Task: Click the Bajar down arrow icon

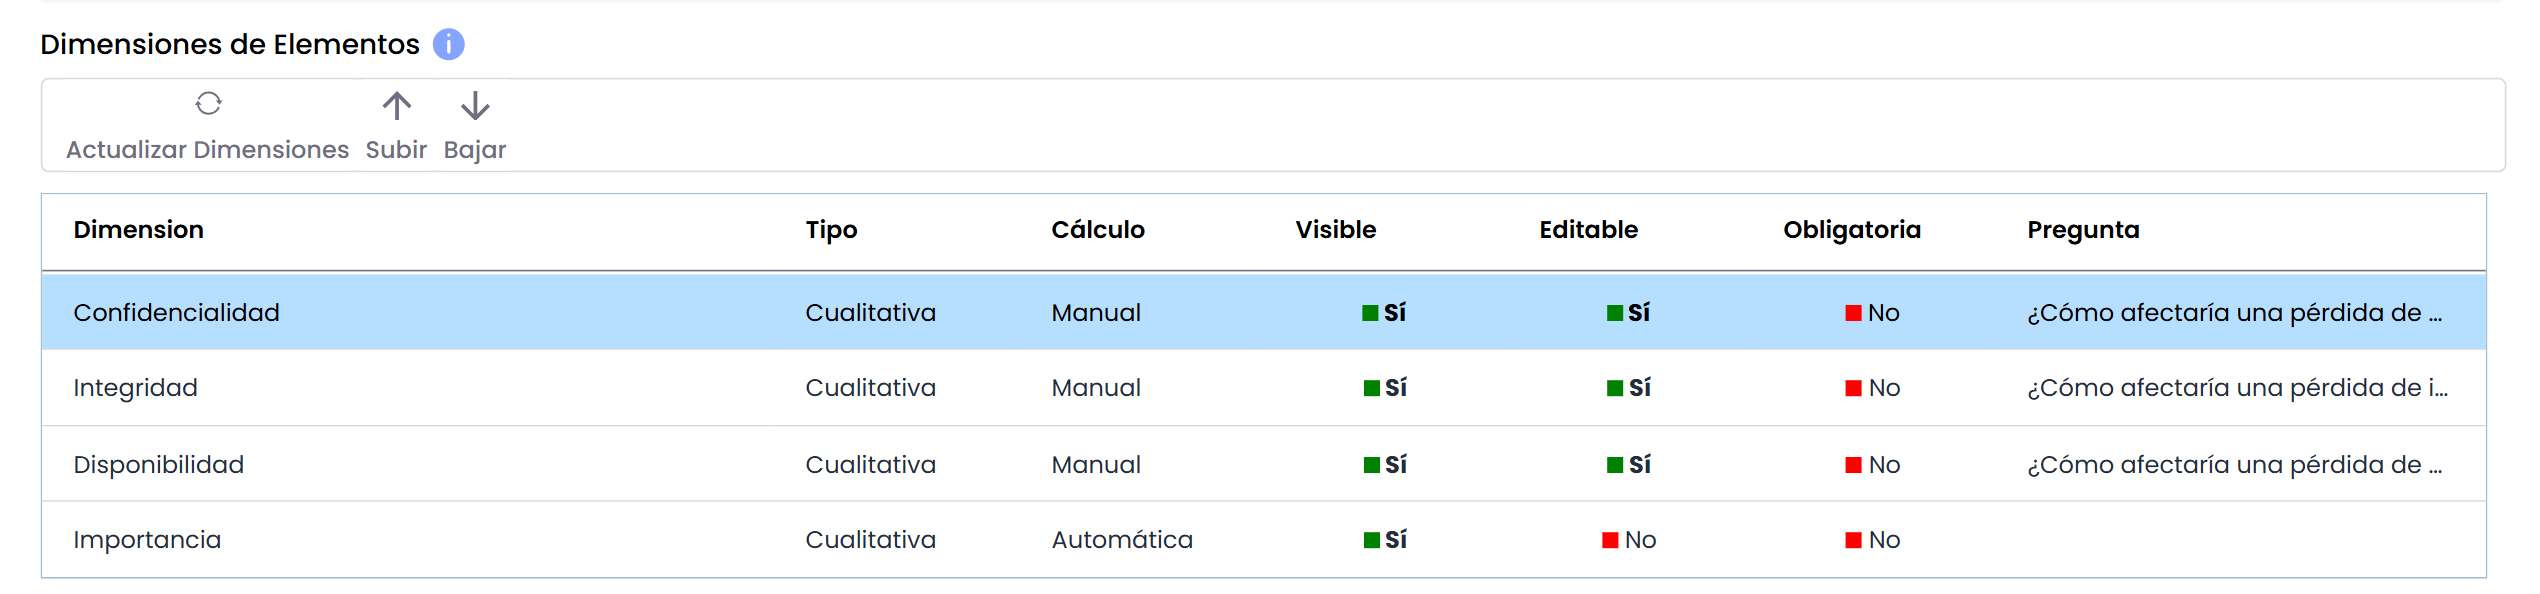Action: 475,105
